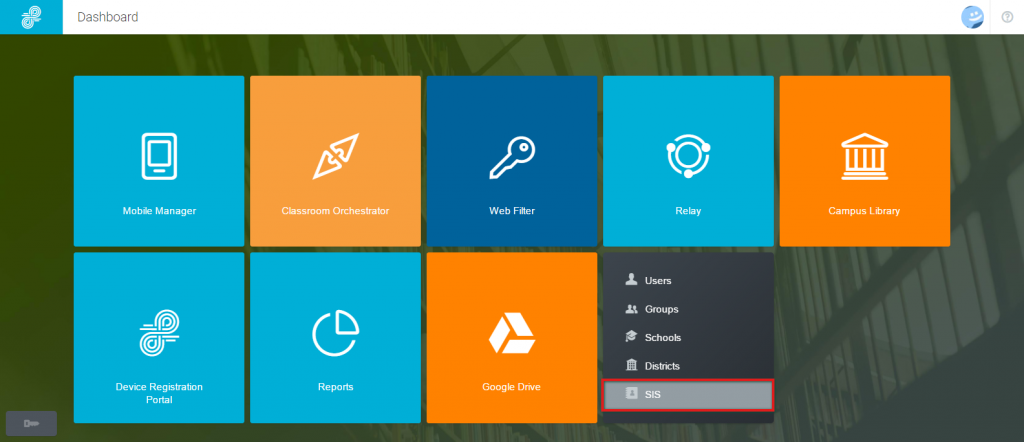This screenshot has height=442, width=1024.
Task: Click the Schools graduation cap icon
Action: point(631,337)
